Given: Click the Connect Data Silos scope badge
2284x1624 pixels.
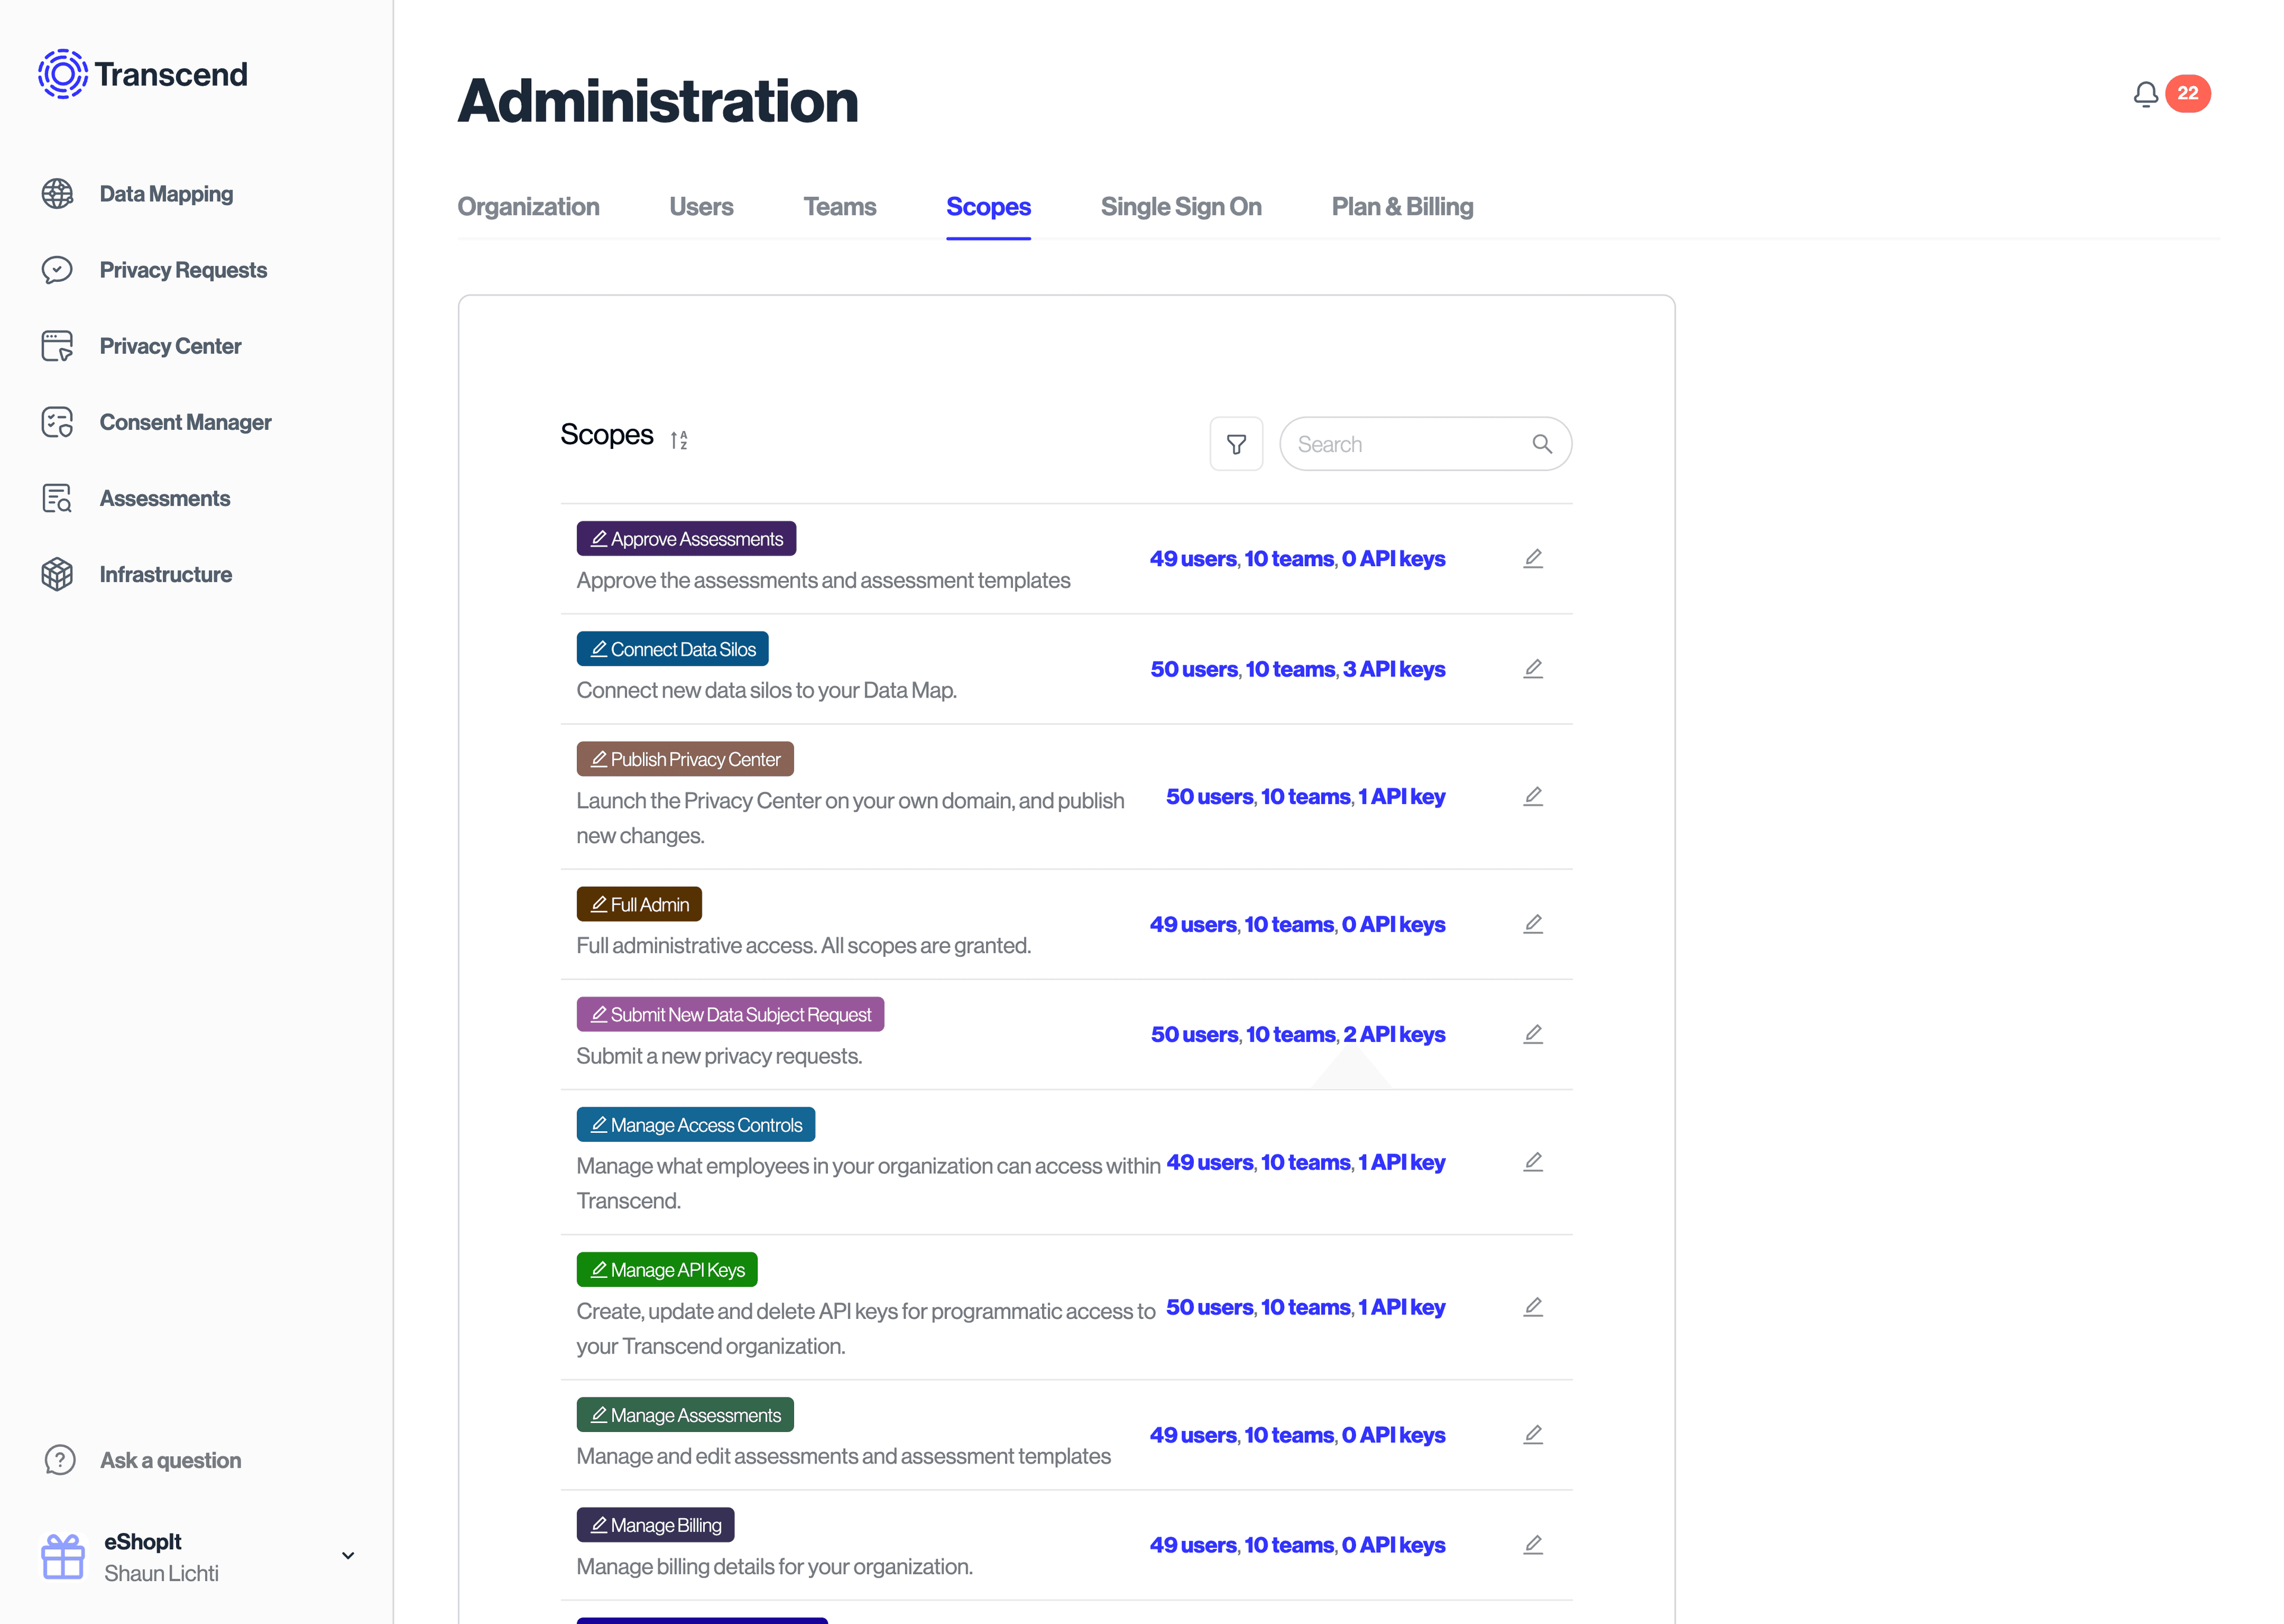Looking at the screenshot, I should click(672, 649).
